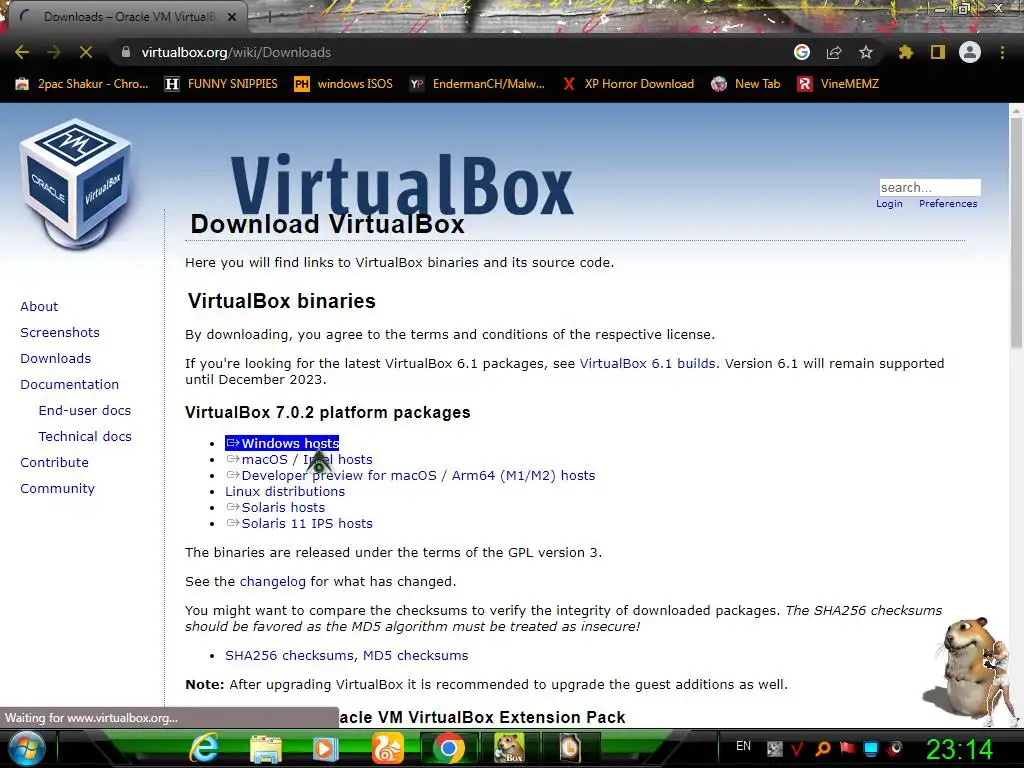Open File Explorer from the taskbar
Screen dimensions: 1024x768
(264, 749)
